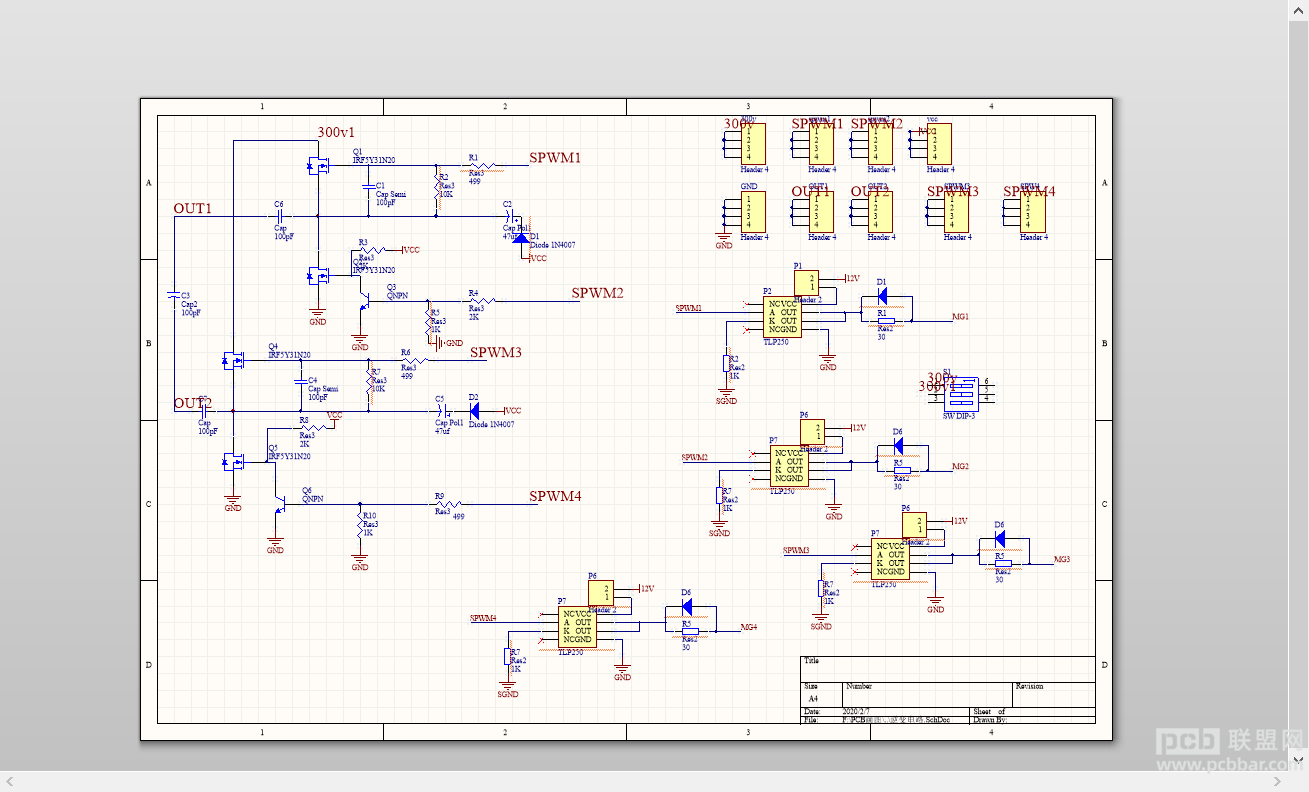Viewport: 1309px width, 792px height.
Task: Select the OUT1 net label on left
Action: [193, 208]
